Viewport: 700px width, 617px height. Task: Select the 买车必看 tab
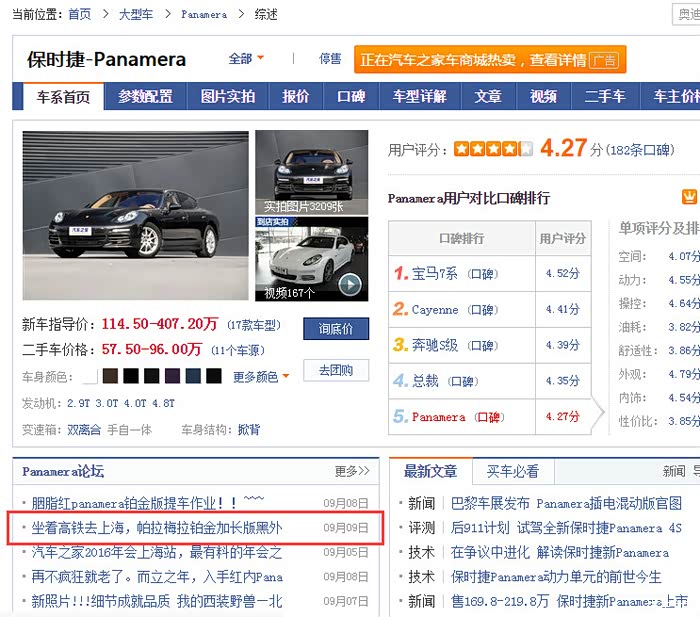(x=513, y=471)
